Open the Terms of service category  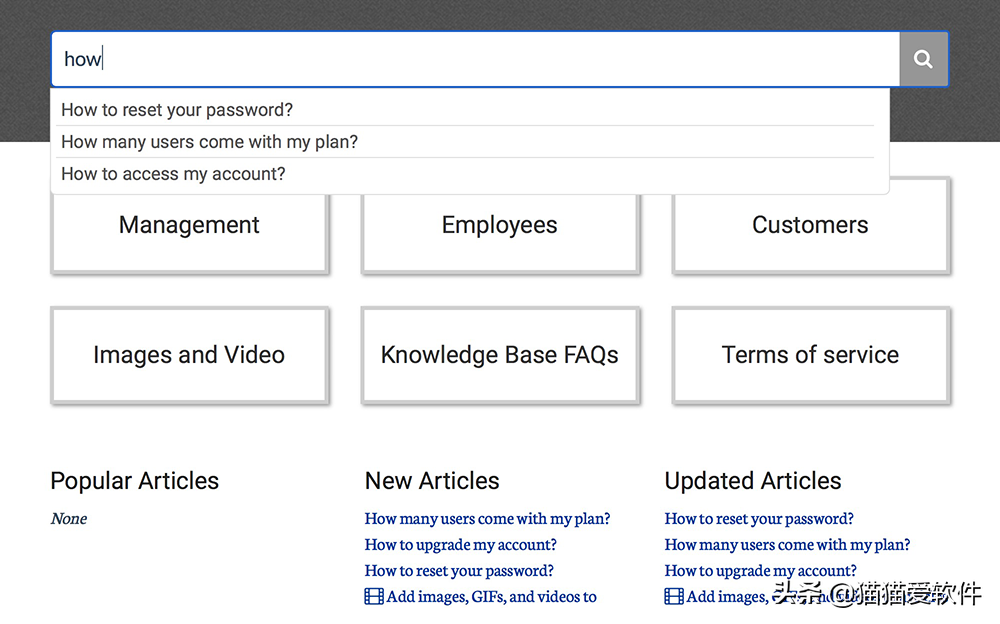(x=811, y=355)
